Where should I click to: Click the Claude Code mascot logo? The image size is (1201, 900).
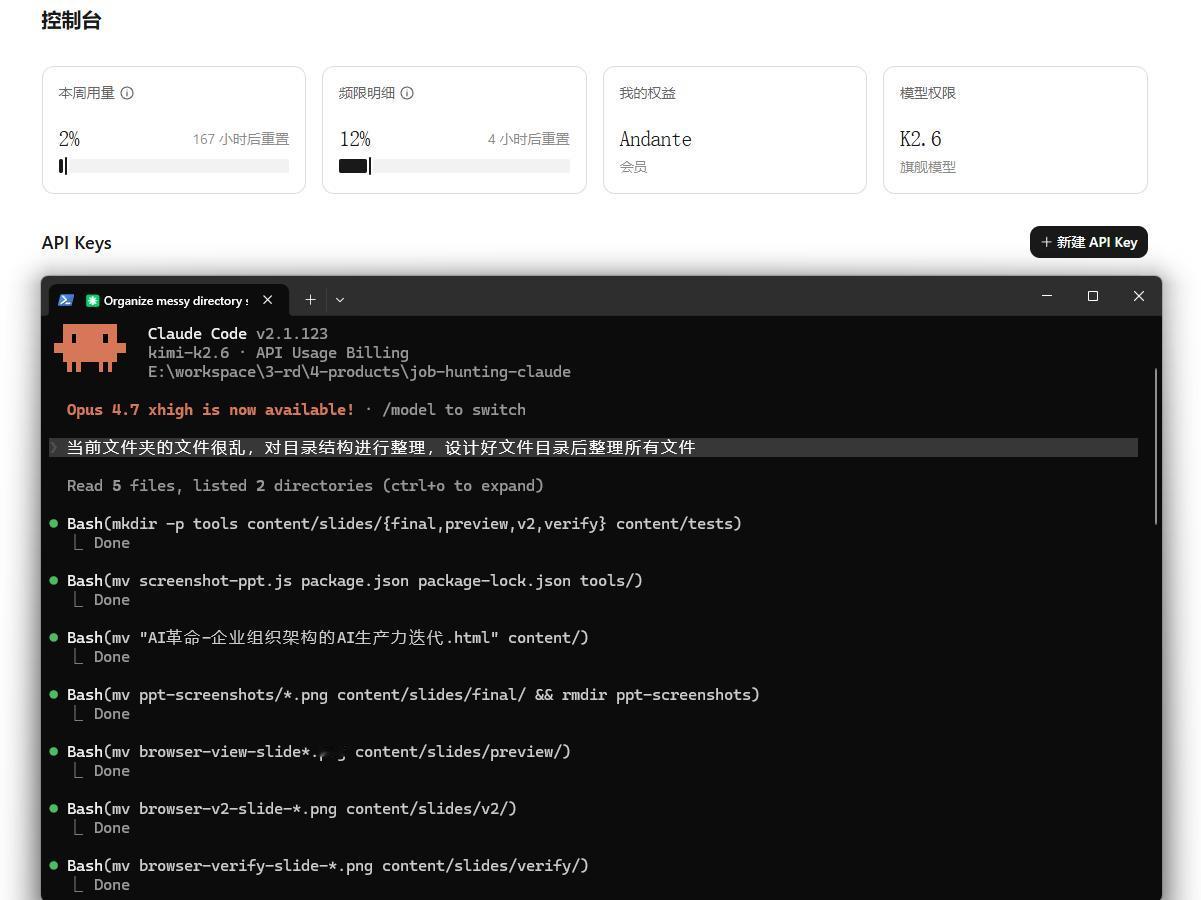pyautogui.click(x=90, y=348)
